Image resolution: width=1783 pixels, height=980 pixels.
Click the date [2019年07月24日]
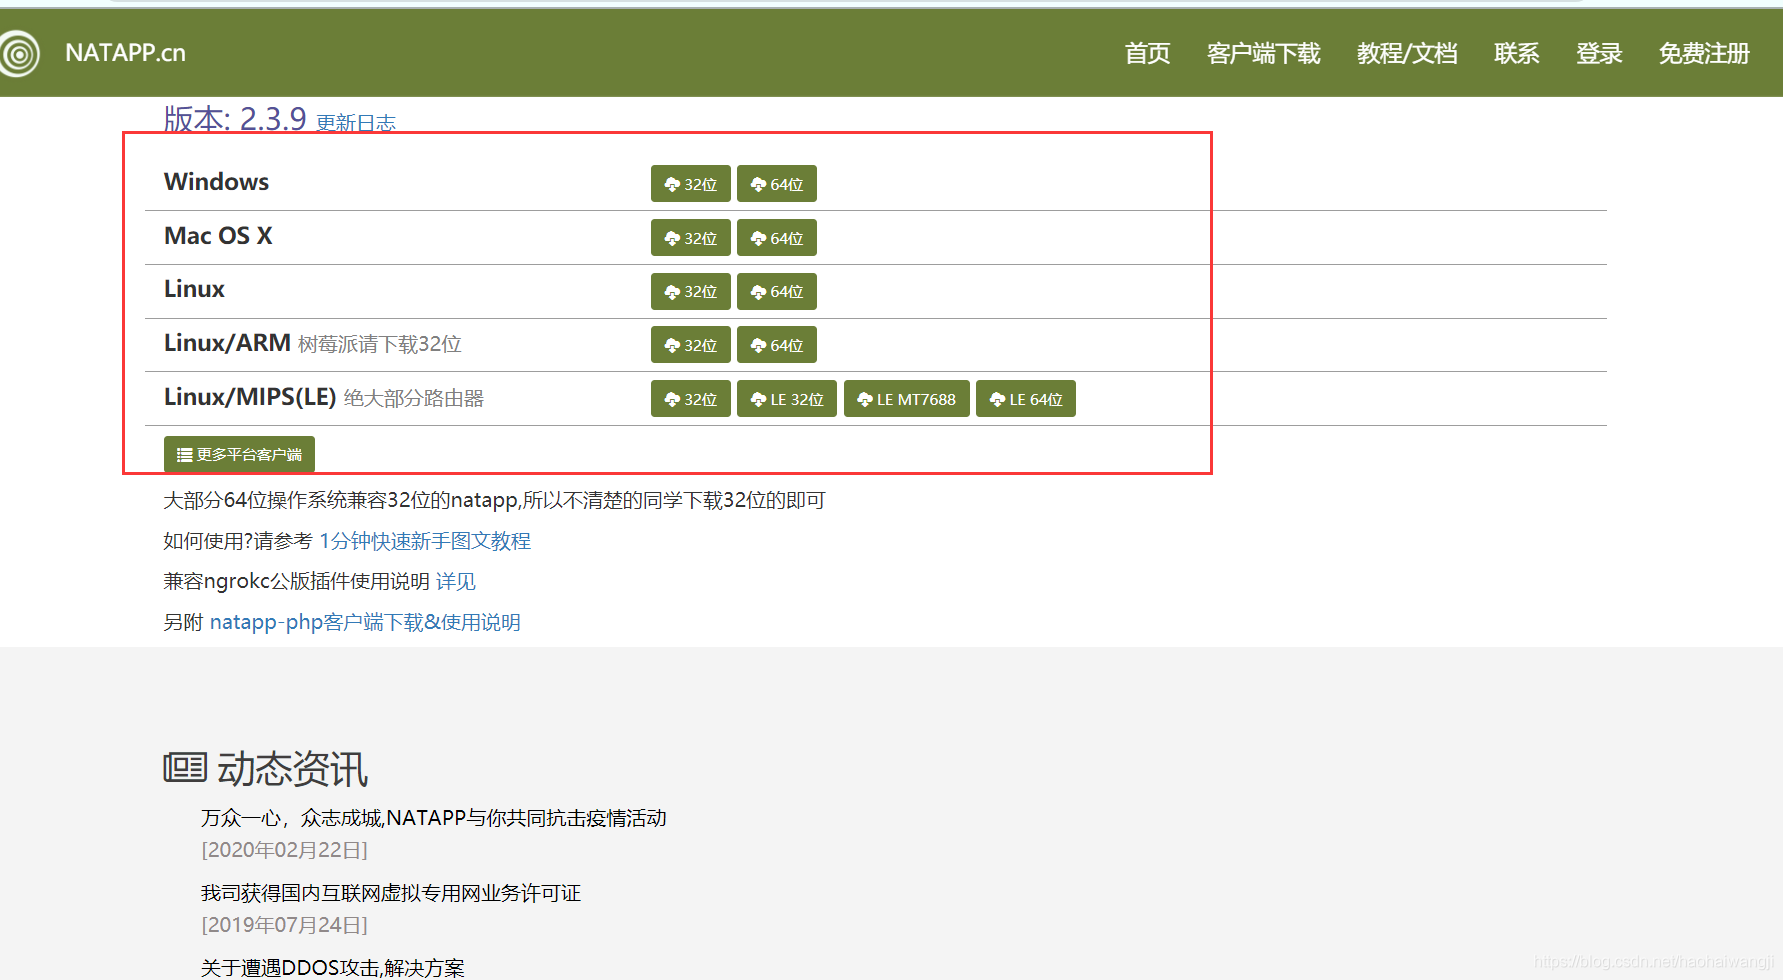(x=285, y=925)
